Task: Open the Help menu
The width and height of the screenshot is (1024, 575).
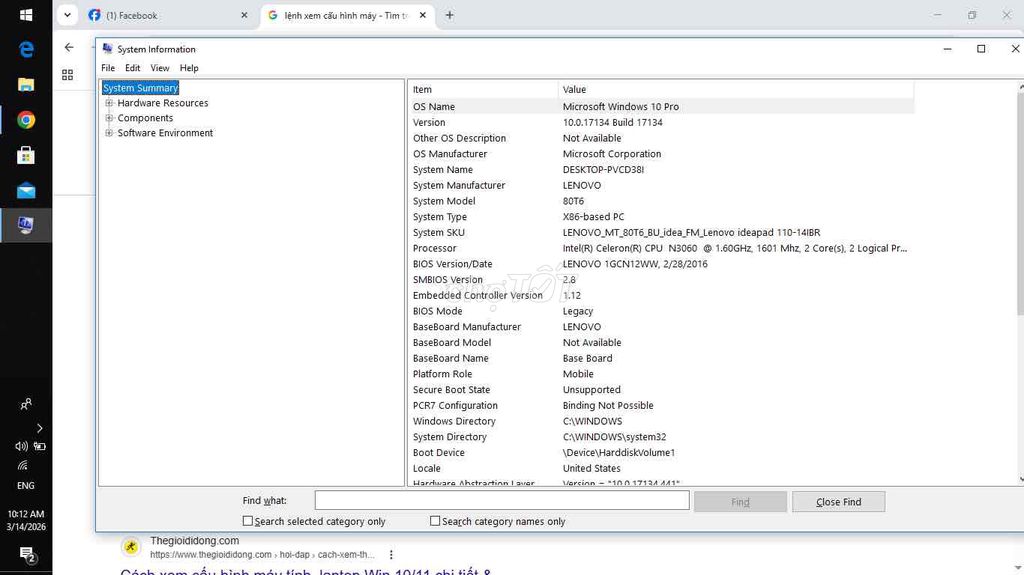Action: (189, 68)
